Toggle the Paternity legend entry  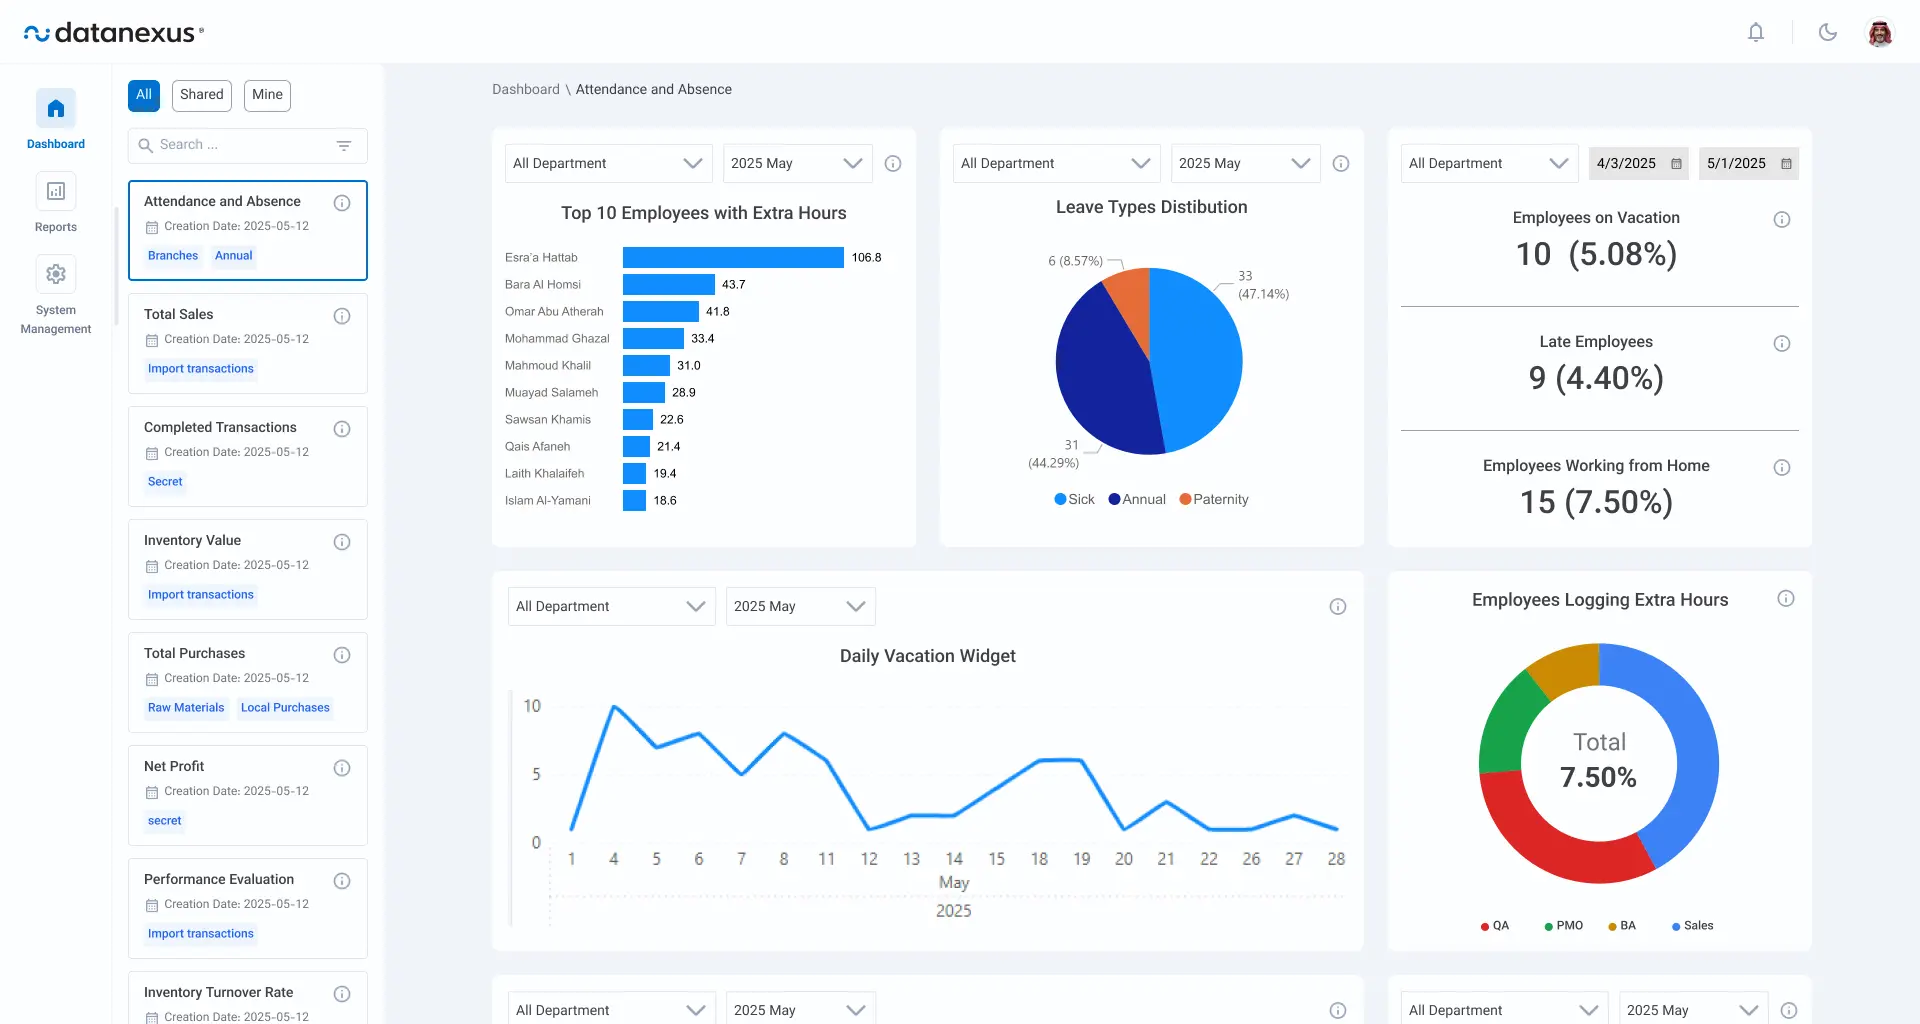coord(1214,499)
